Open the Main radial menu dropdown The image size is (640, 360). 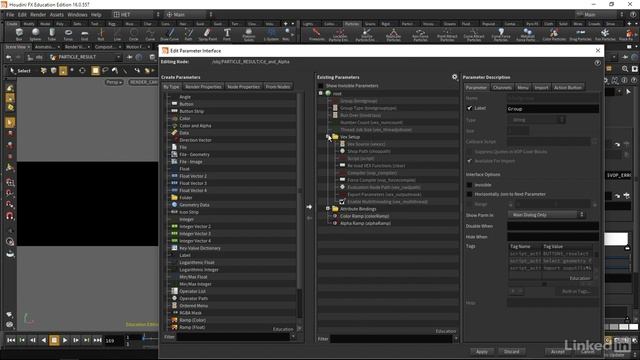tap(189, 14)
